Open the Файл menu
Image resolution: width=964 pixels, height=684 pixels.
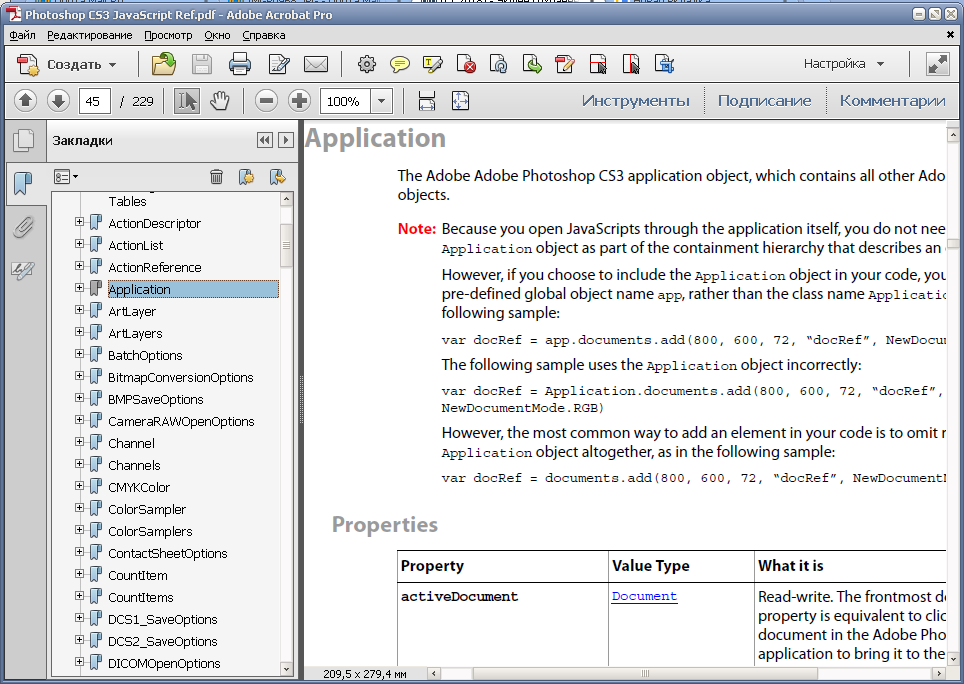pyautogui.click(x=22, y=35)
